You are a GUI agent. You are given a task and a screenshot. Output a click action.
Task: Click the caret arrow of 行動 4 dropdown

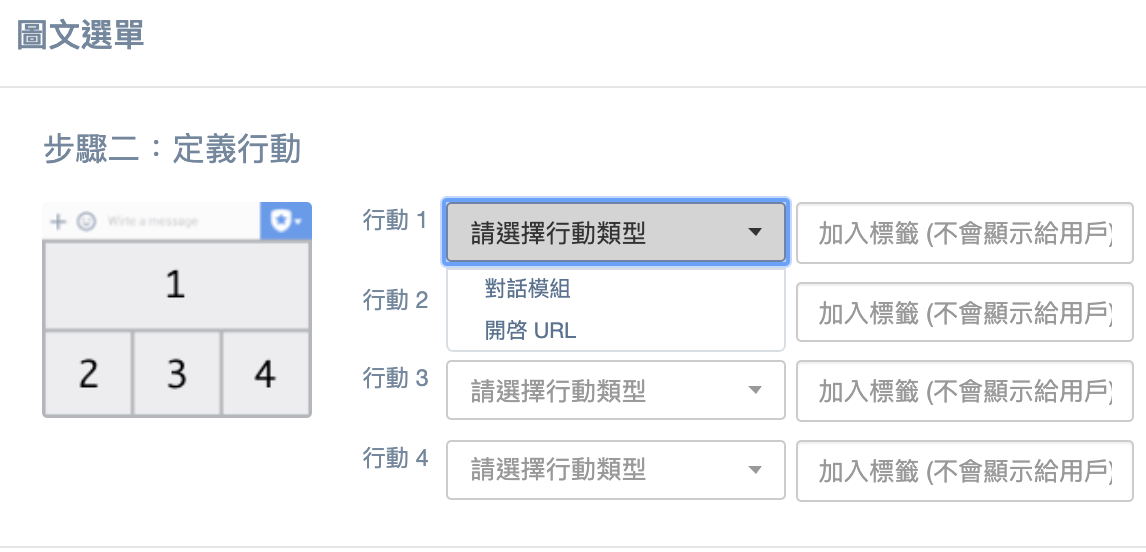[x=755, y=470]
